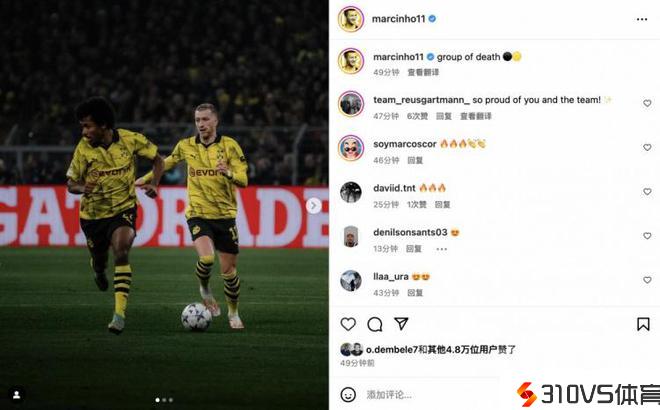The height and width of the screenshot is (410, 660).
Task: Reply to llaa_ura's comment
Action: 415,293
